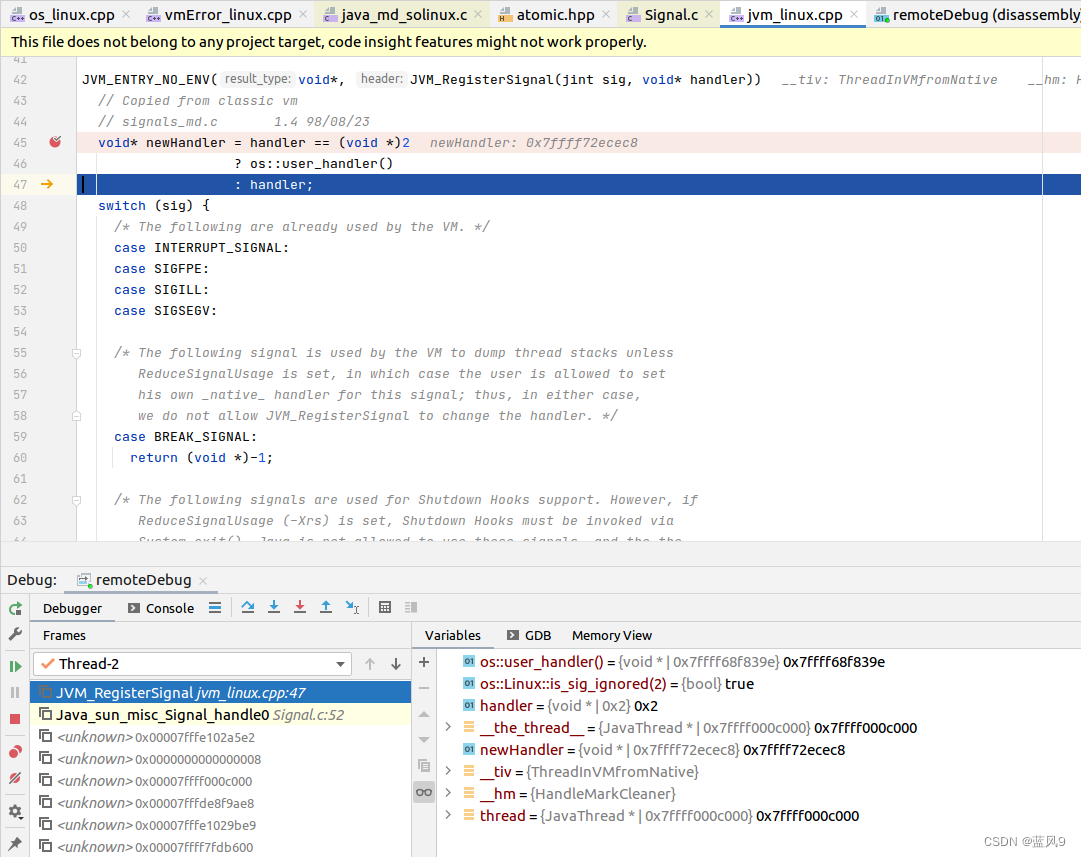Click the Step Over icon
This screenshot has width=1081, height=857.
[248, 607]
